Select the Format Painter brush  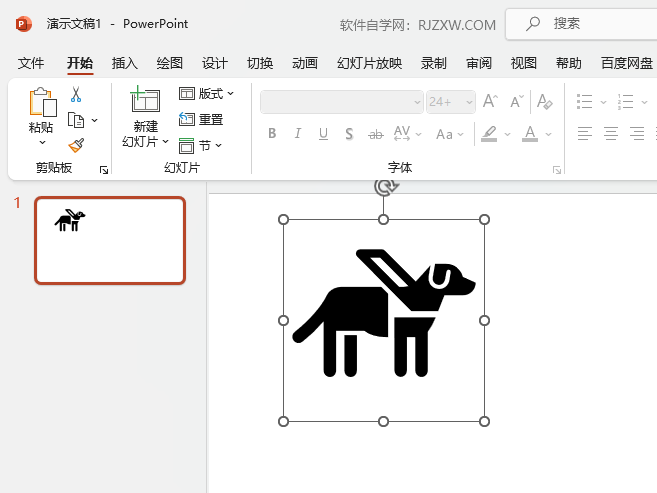pos(76,146)
